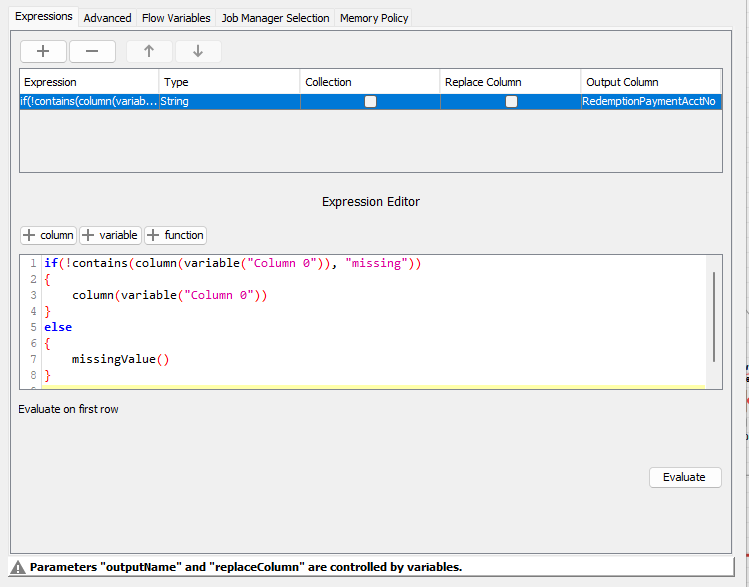Click the expression editor vertical scrollbar

click(714, 316)
